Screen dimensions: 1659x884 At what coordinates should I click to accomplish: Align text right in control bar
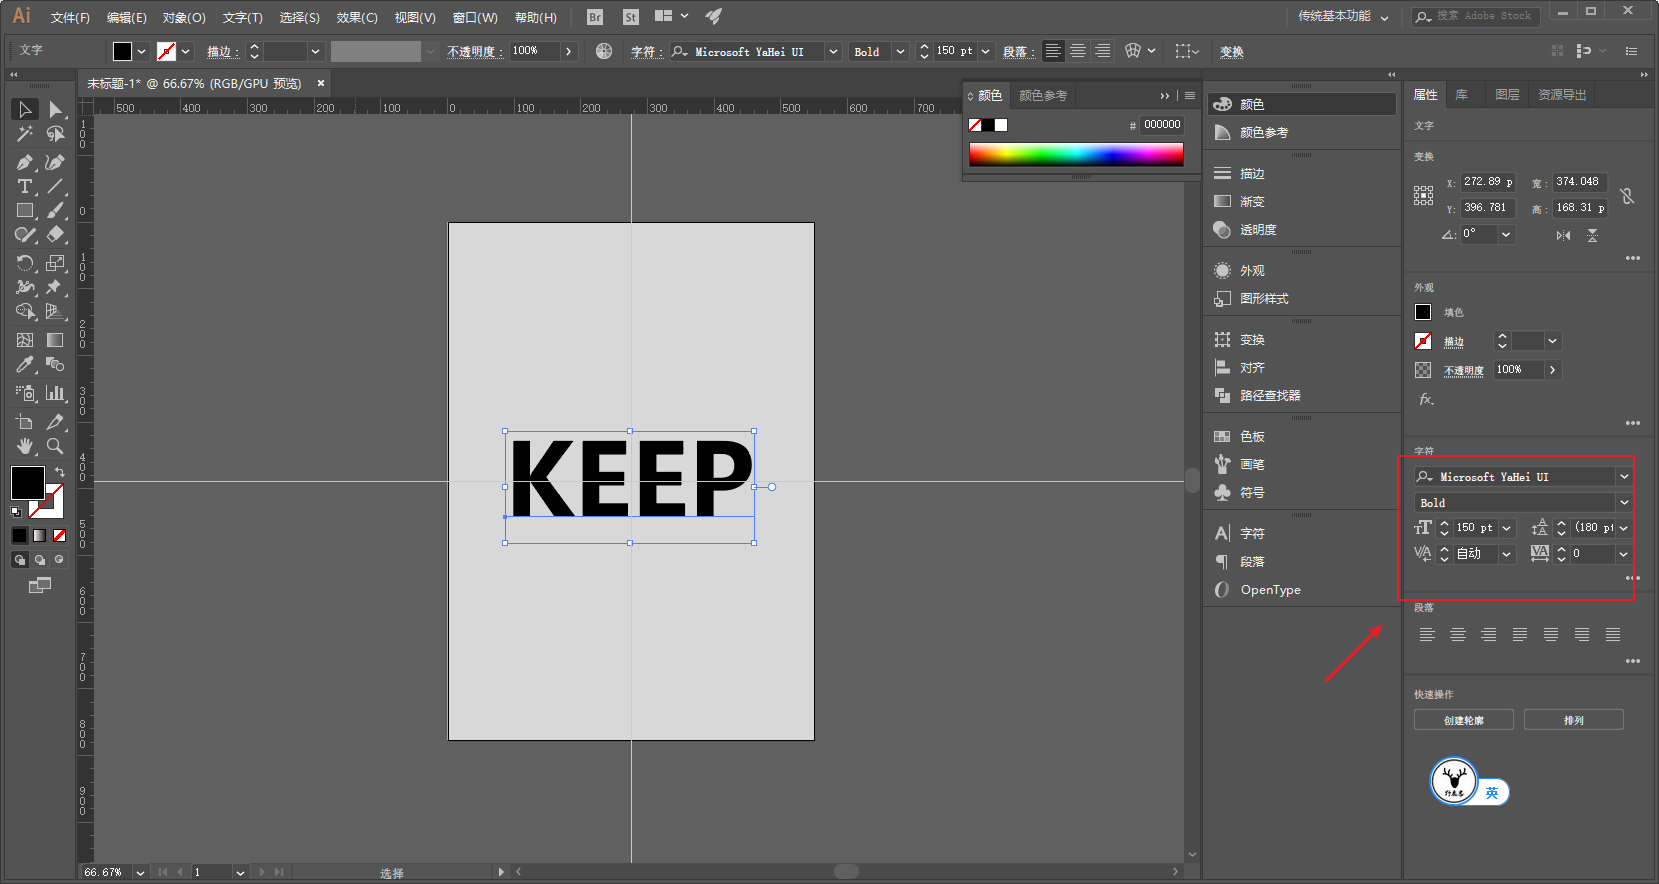[1102, 51]
